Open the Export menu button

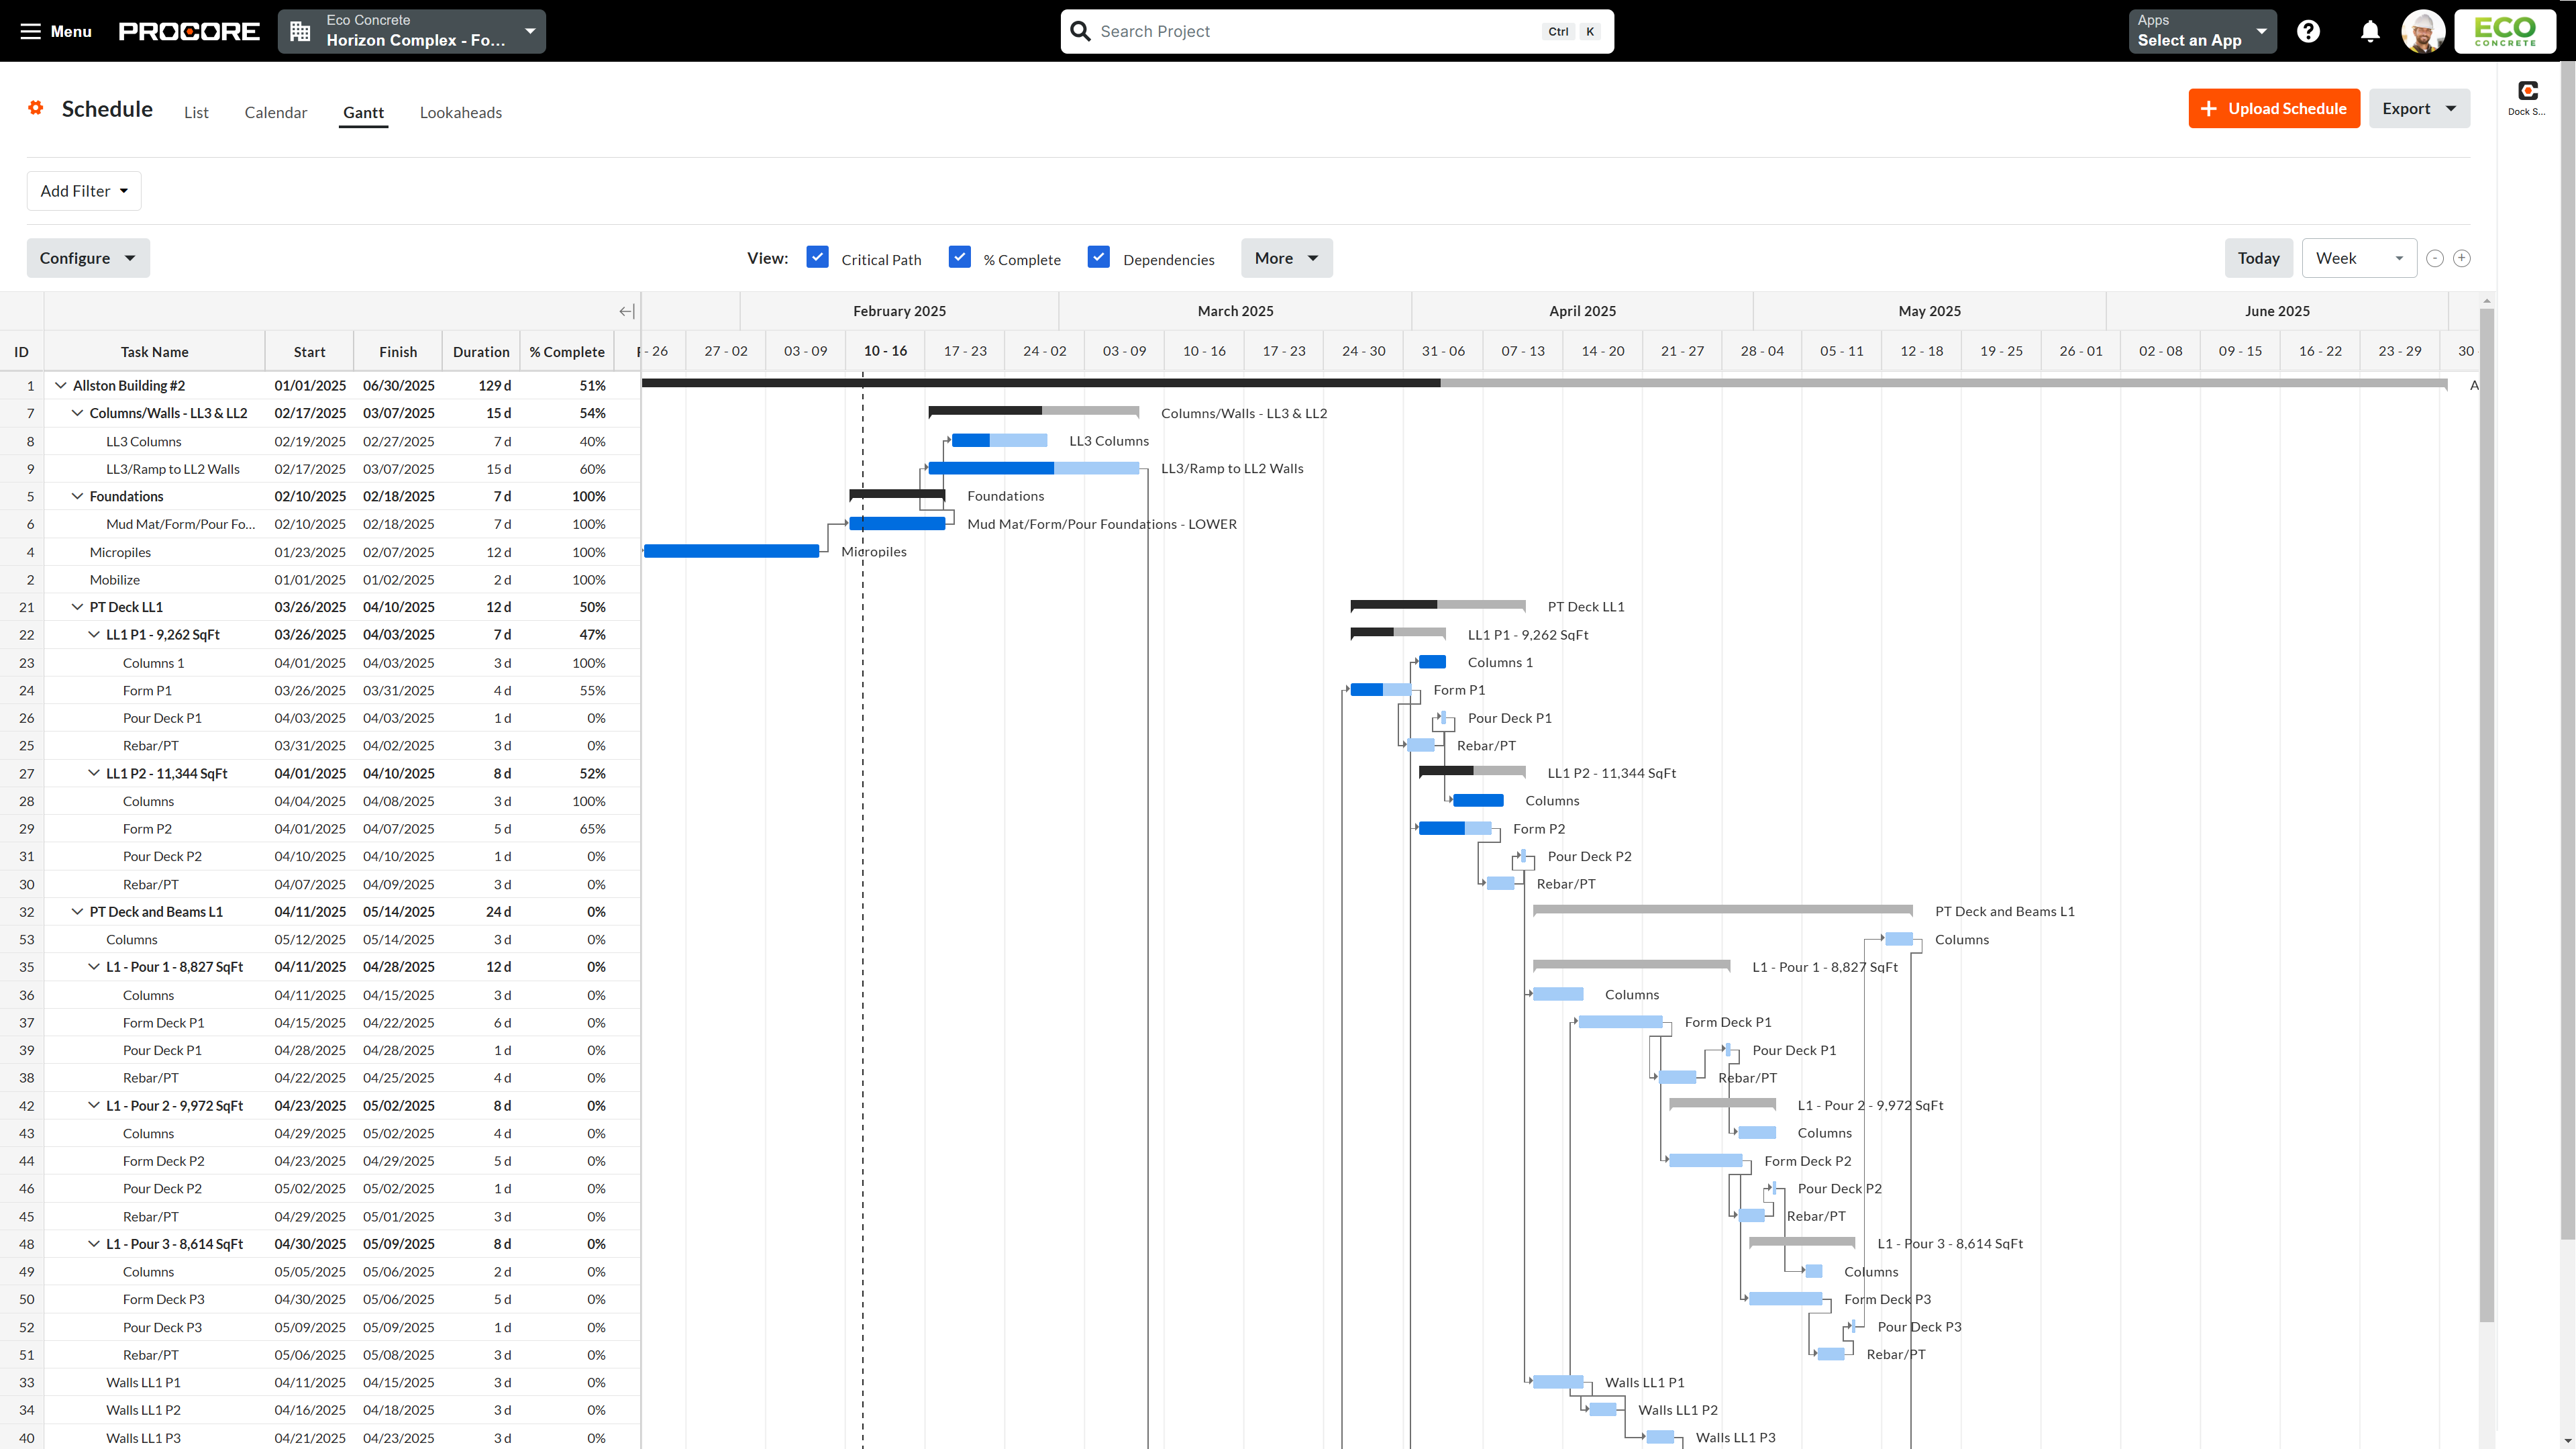[x=2419, y=108]
